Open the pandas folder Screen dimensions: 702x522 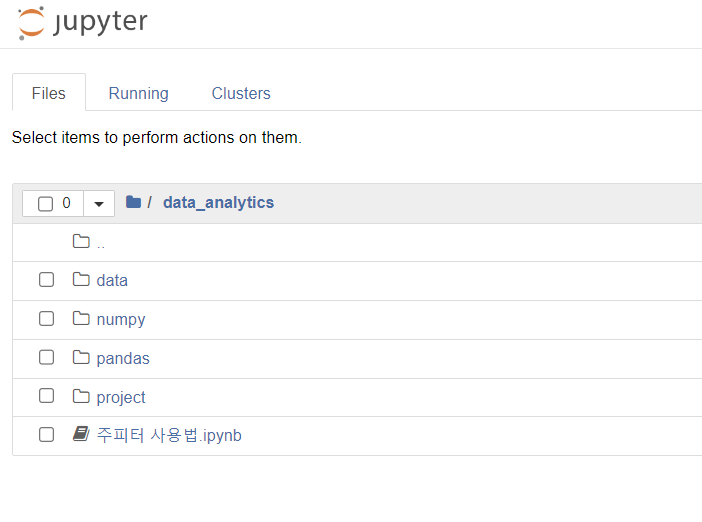(123, 358)
